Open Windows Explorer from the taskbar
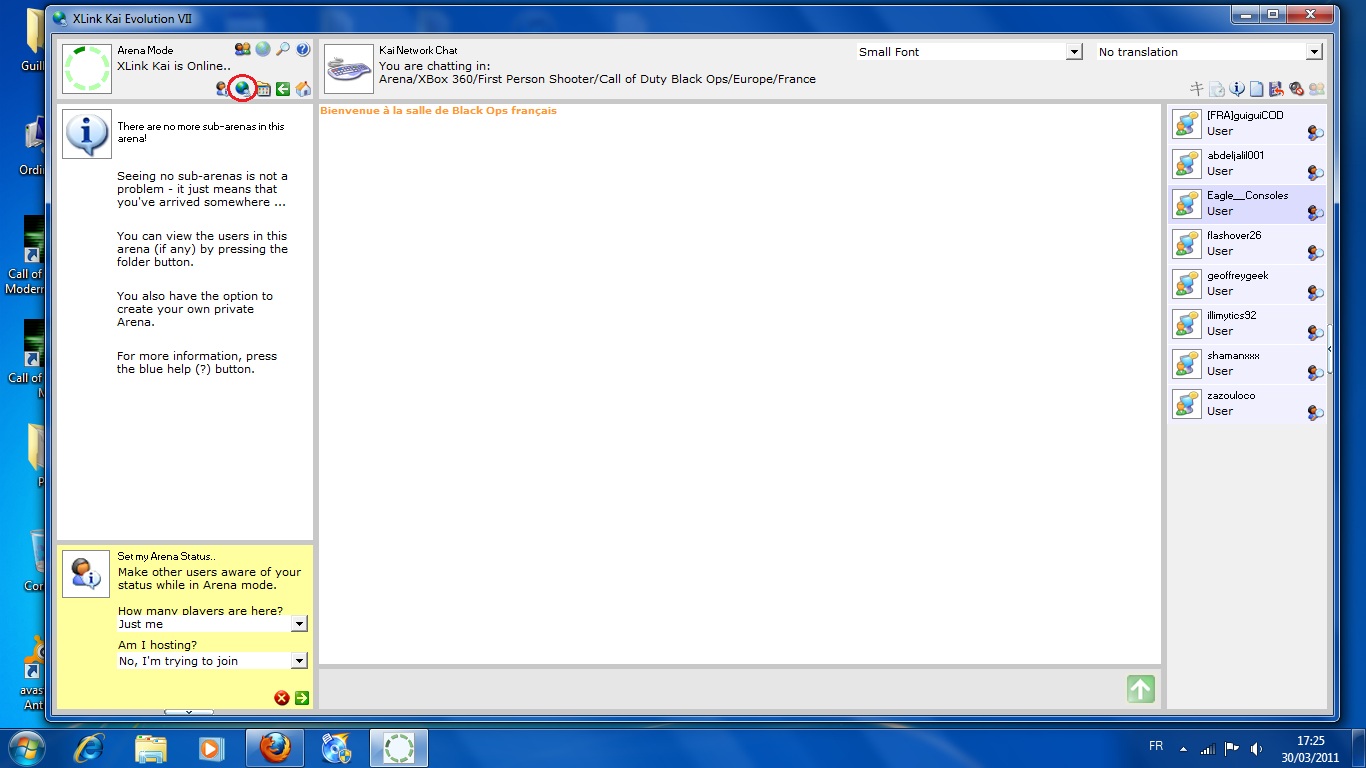The height and width of the screenshot is (768, 1366). (x=151, y=748)
